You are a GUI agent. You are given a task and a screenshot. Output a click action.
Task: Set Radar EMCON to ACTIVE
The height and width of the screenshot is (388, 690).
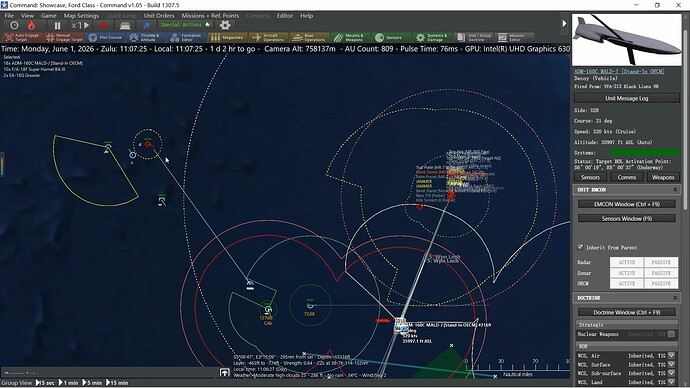627,262
